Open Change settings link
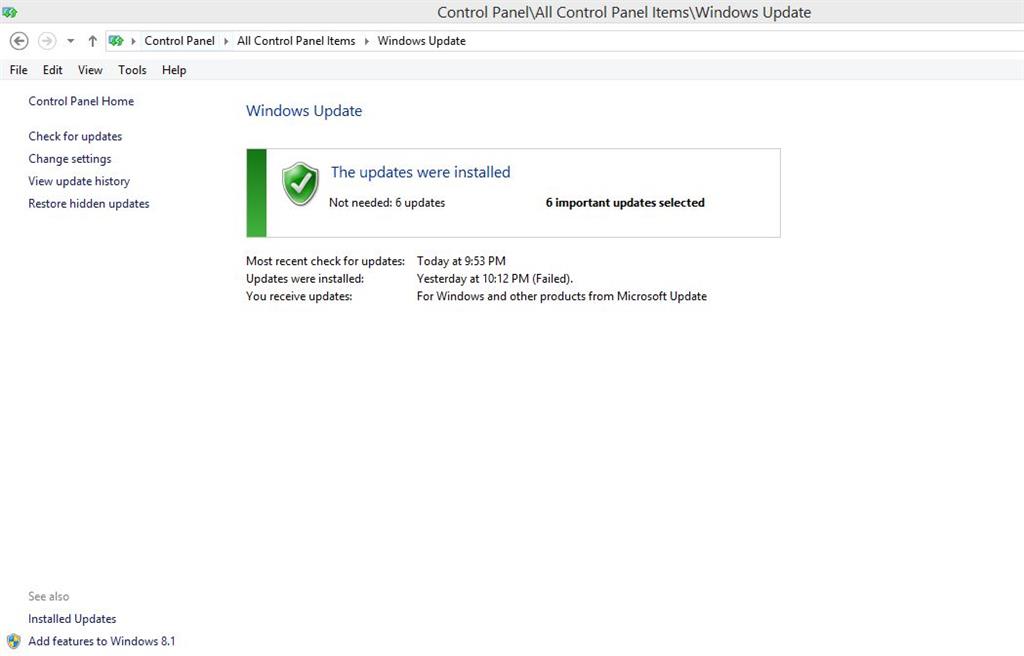Image resolution: width=1024 pixels, height=656 pixels. coord(70,159)
